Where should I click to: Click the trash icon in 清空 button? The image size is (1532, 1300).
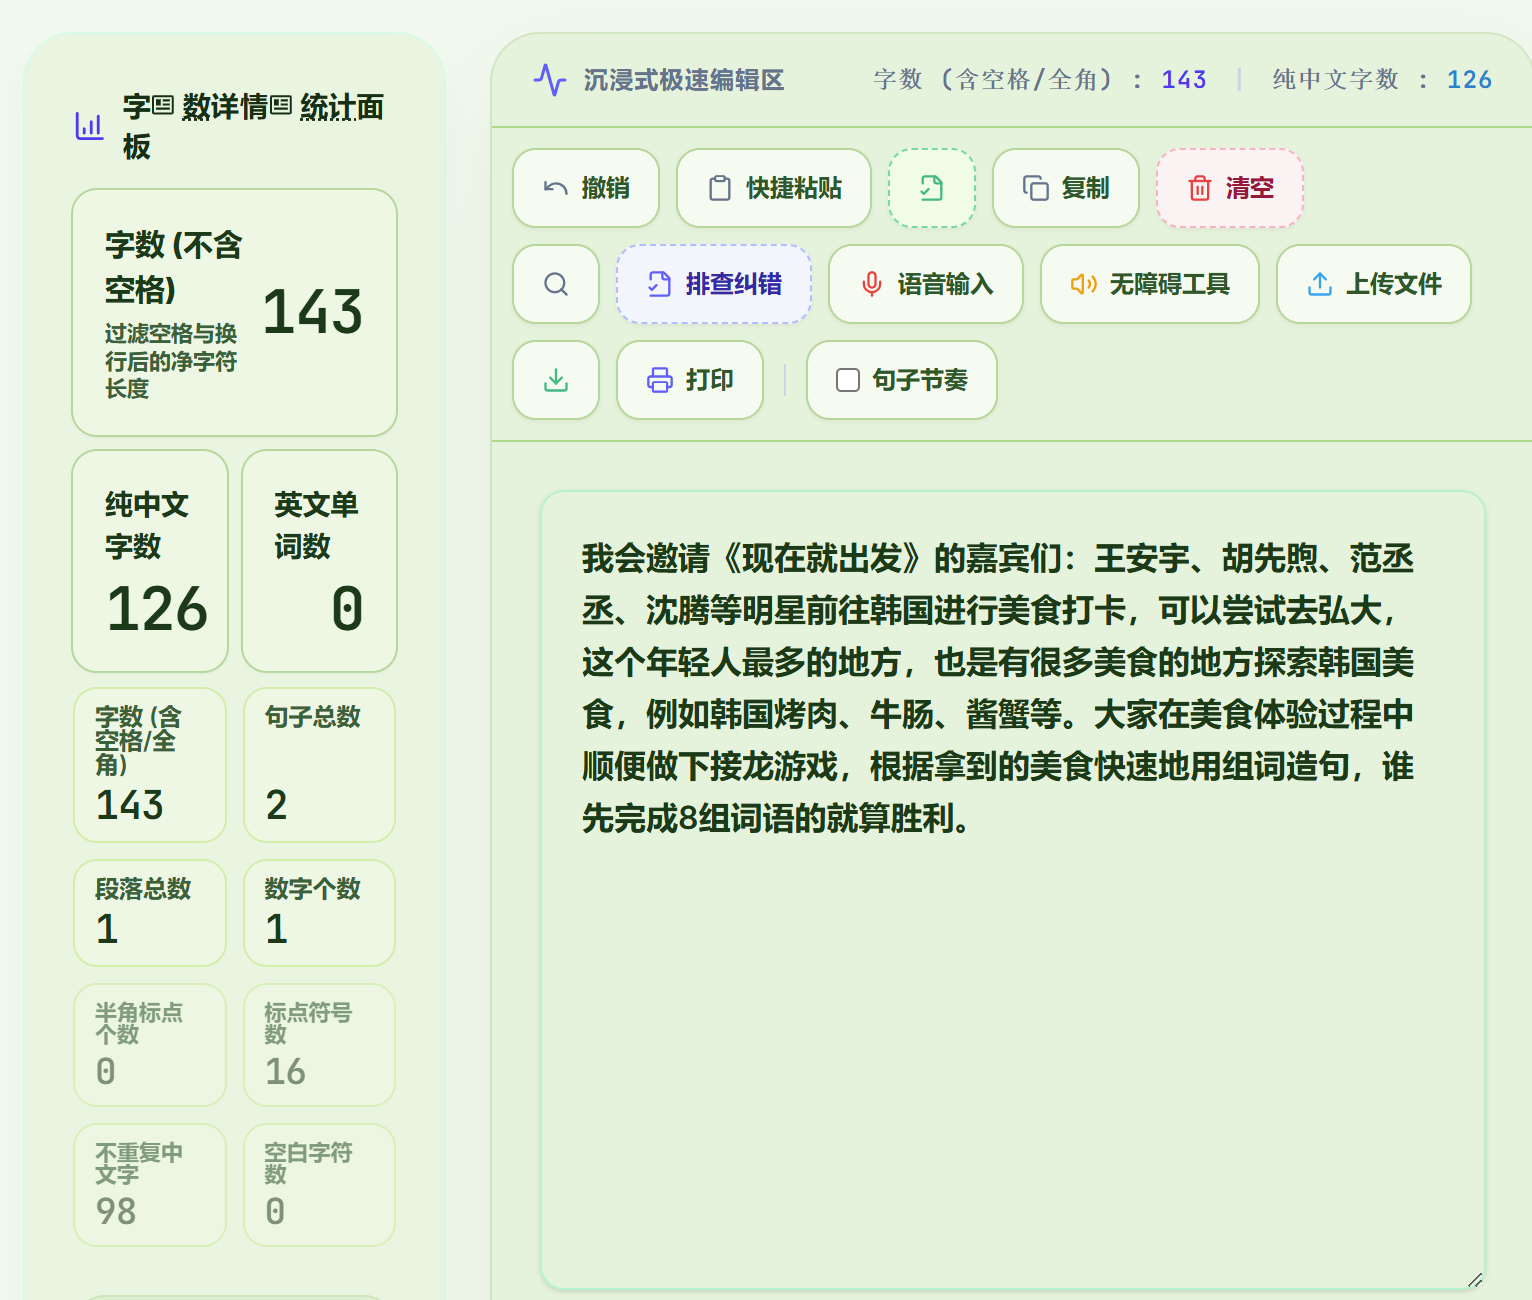coord(1200,188)
